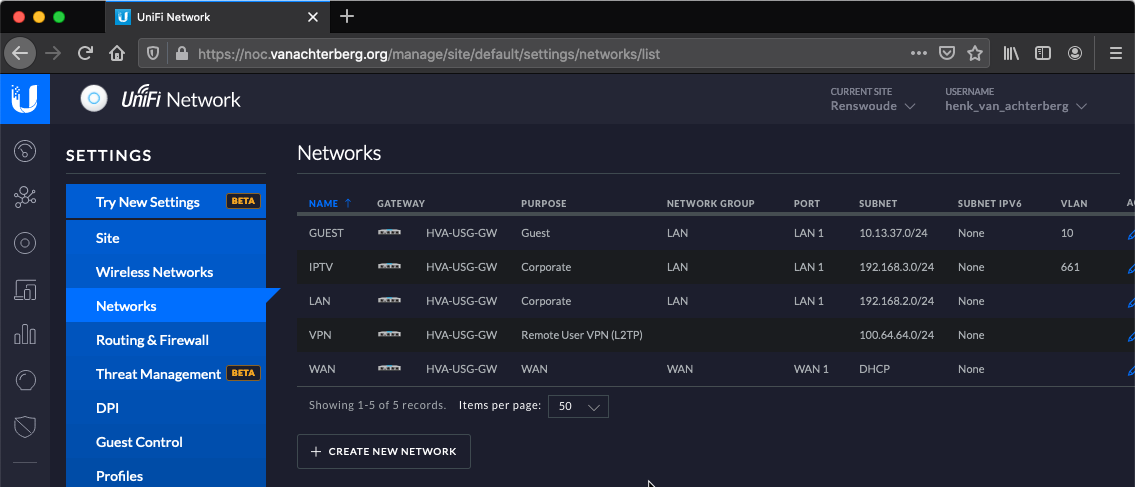Select the Networks settings section
1135x487 pixels.
[166, 306]
